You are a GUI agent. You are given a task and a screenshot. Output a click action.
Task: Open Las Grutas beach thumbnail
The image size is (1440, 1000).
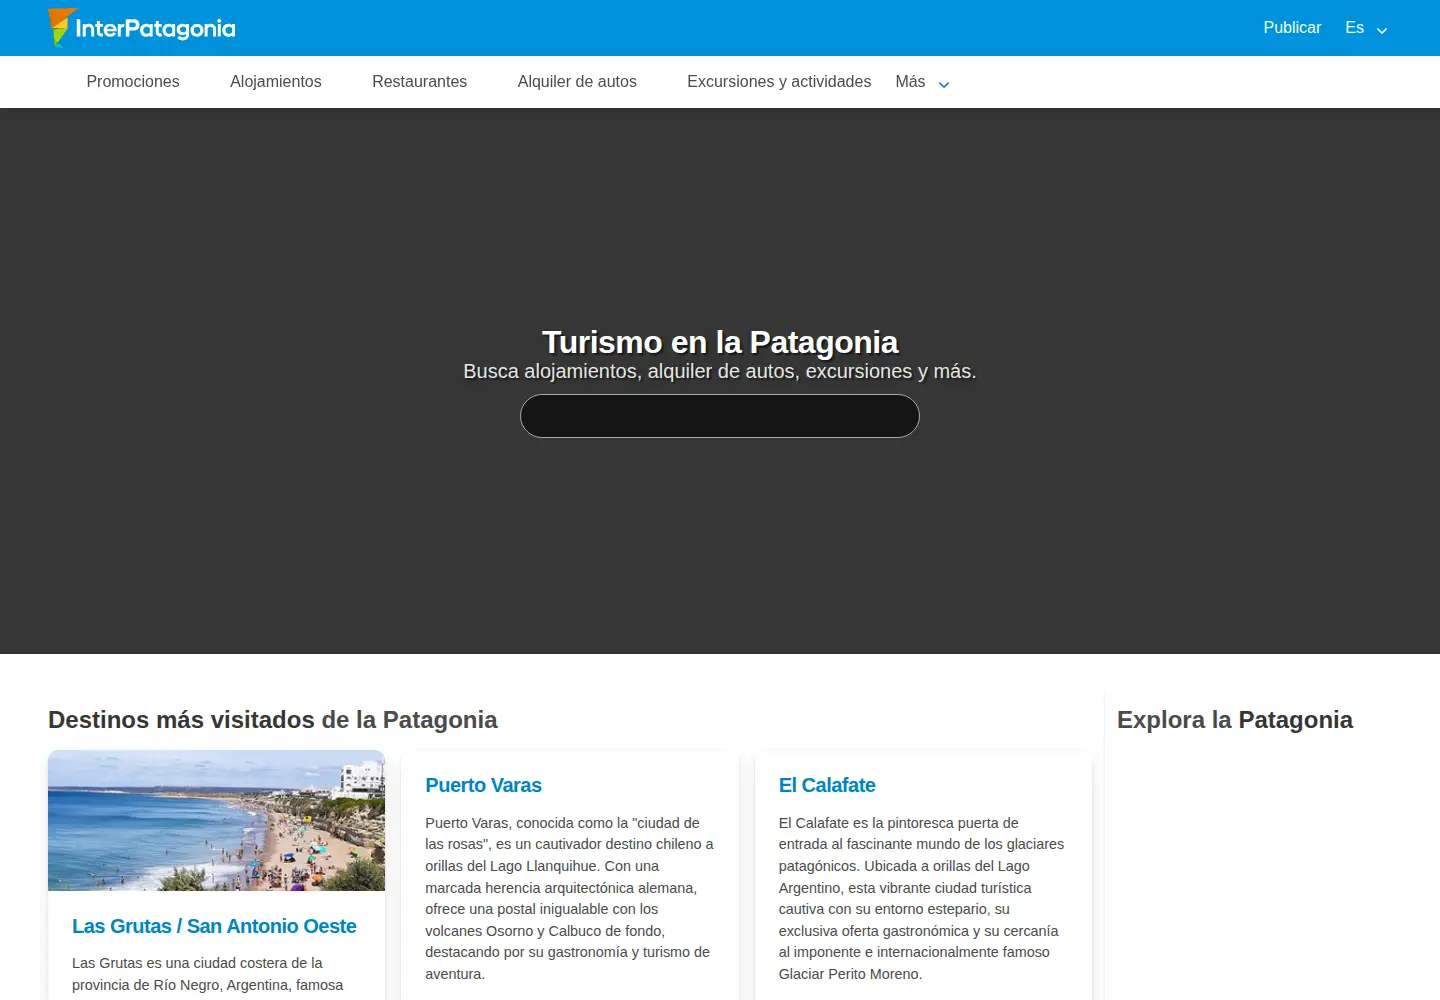[216, 820]
